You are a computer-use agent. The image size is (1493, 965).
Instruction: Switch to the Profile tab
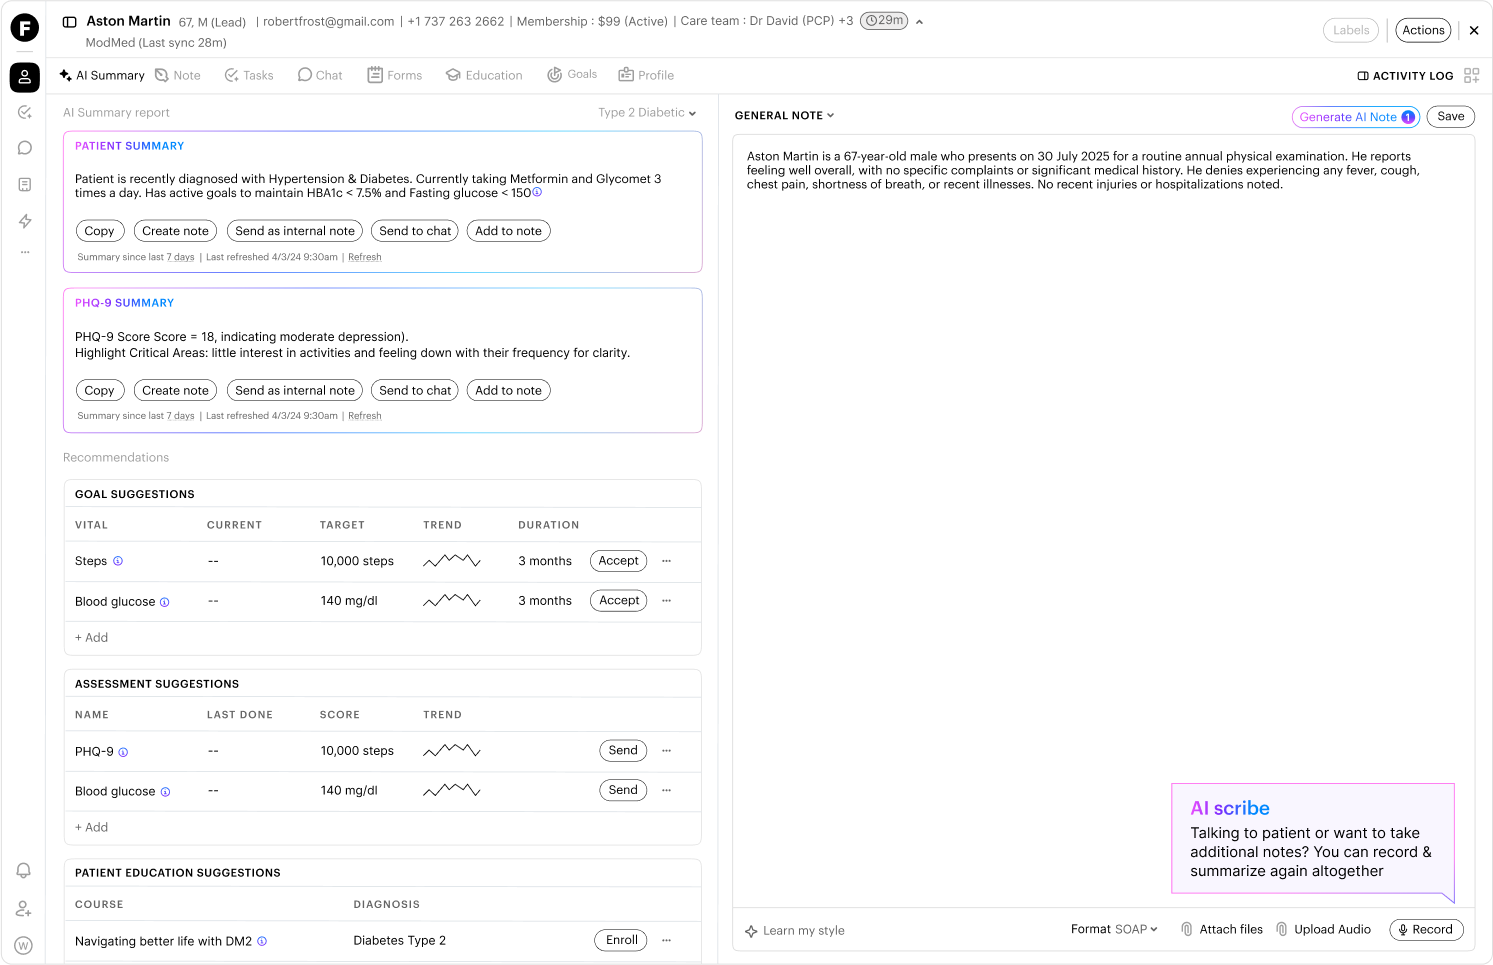click(x=646, y=75)
